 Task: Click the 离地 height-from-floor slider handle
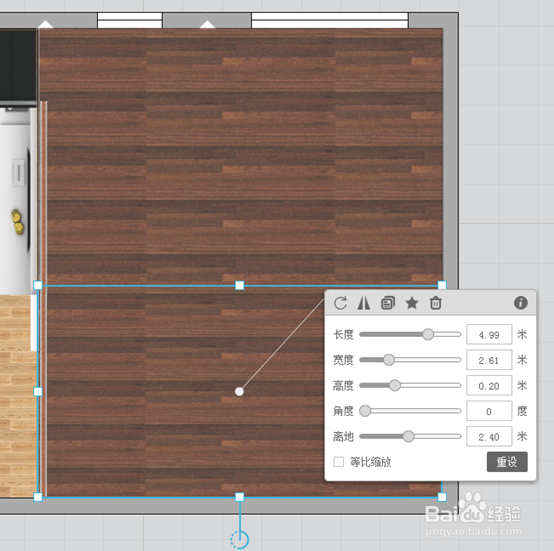pyautogui.click(x=408, y=436)
